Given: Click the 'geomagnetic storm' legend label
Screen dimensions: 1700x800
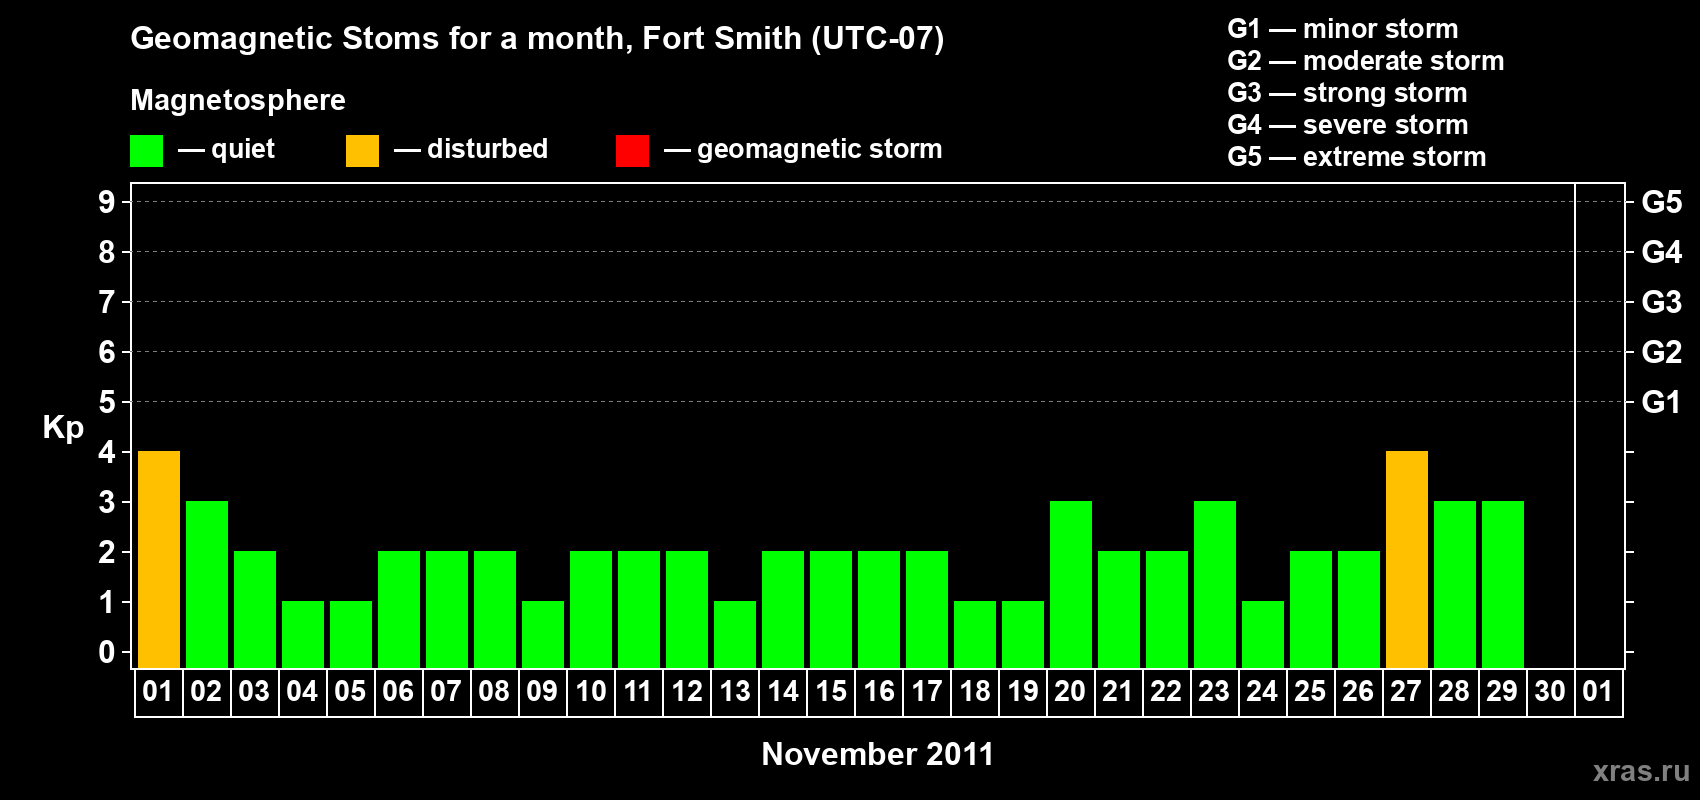Looking at the screenshot, I should [x=820, y=149].
